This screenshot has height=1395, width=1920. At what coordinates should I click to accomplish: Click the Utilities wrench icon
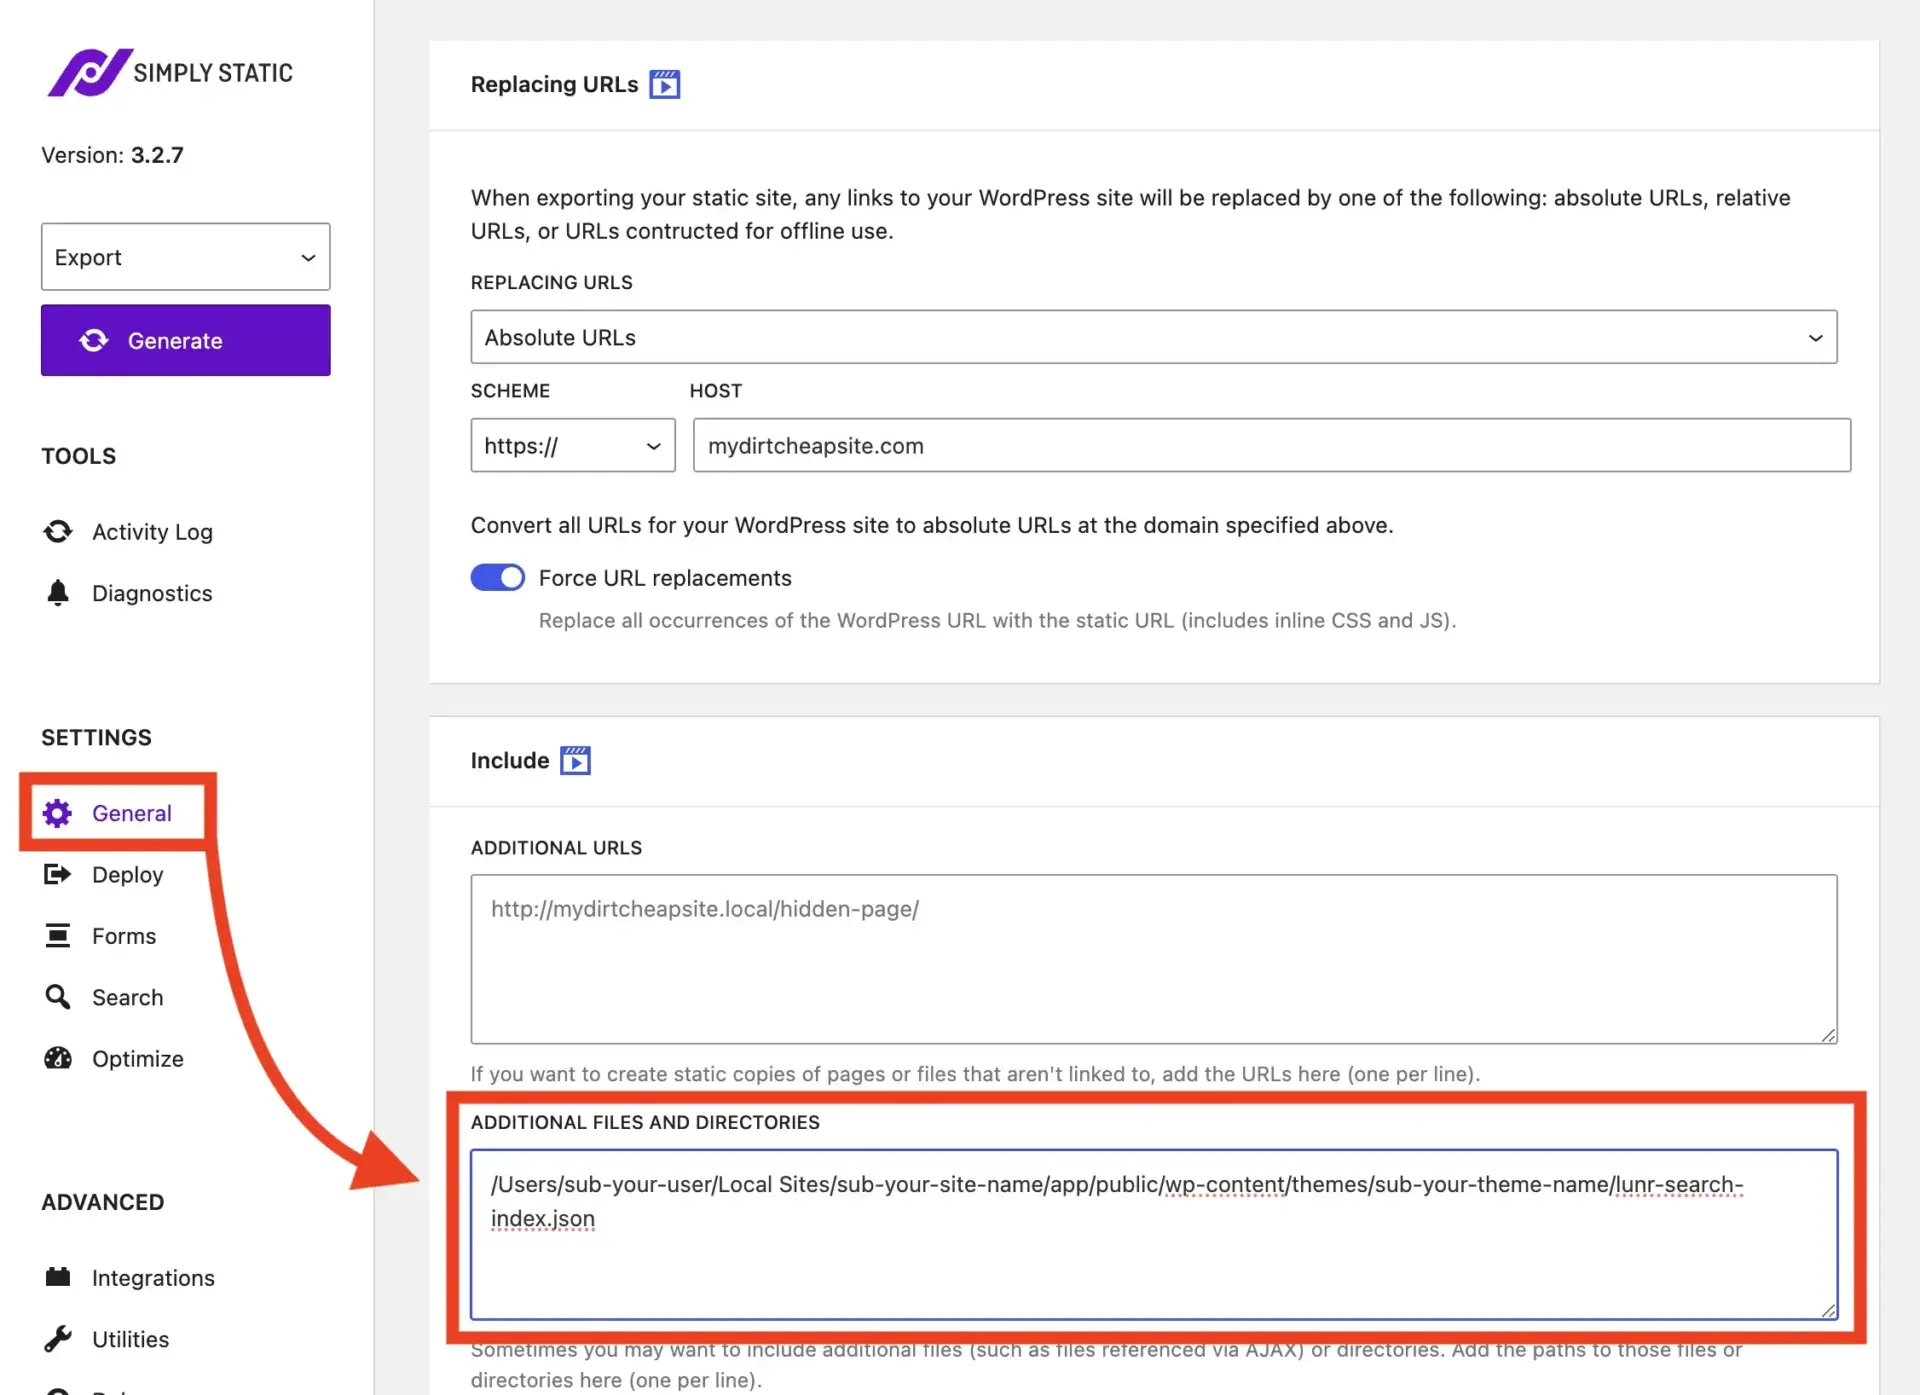(x=57, y=1339)
